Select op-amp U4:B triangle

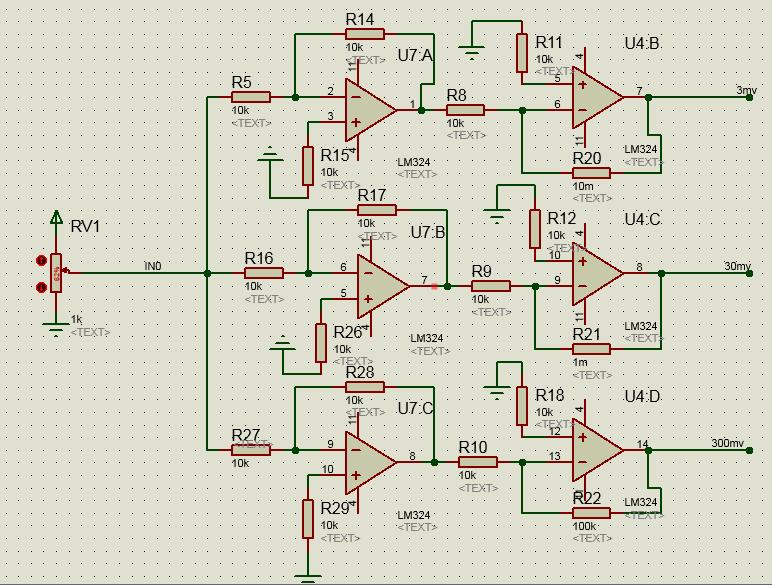598,98
